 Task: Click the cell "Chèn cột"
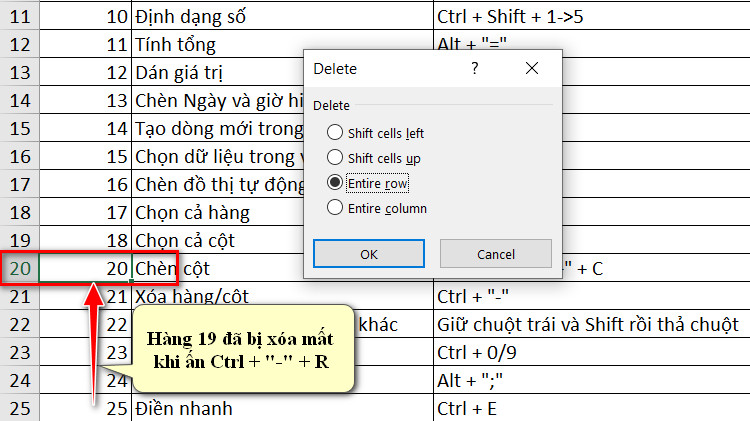coord(218,268)
